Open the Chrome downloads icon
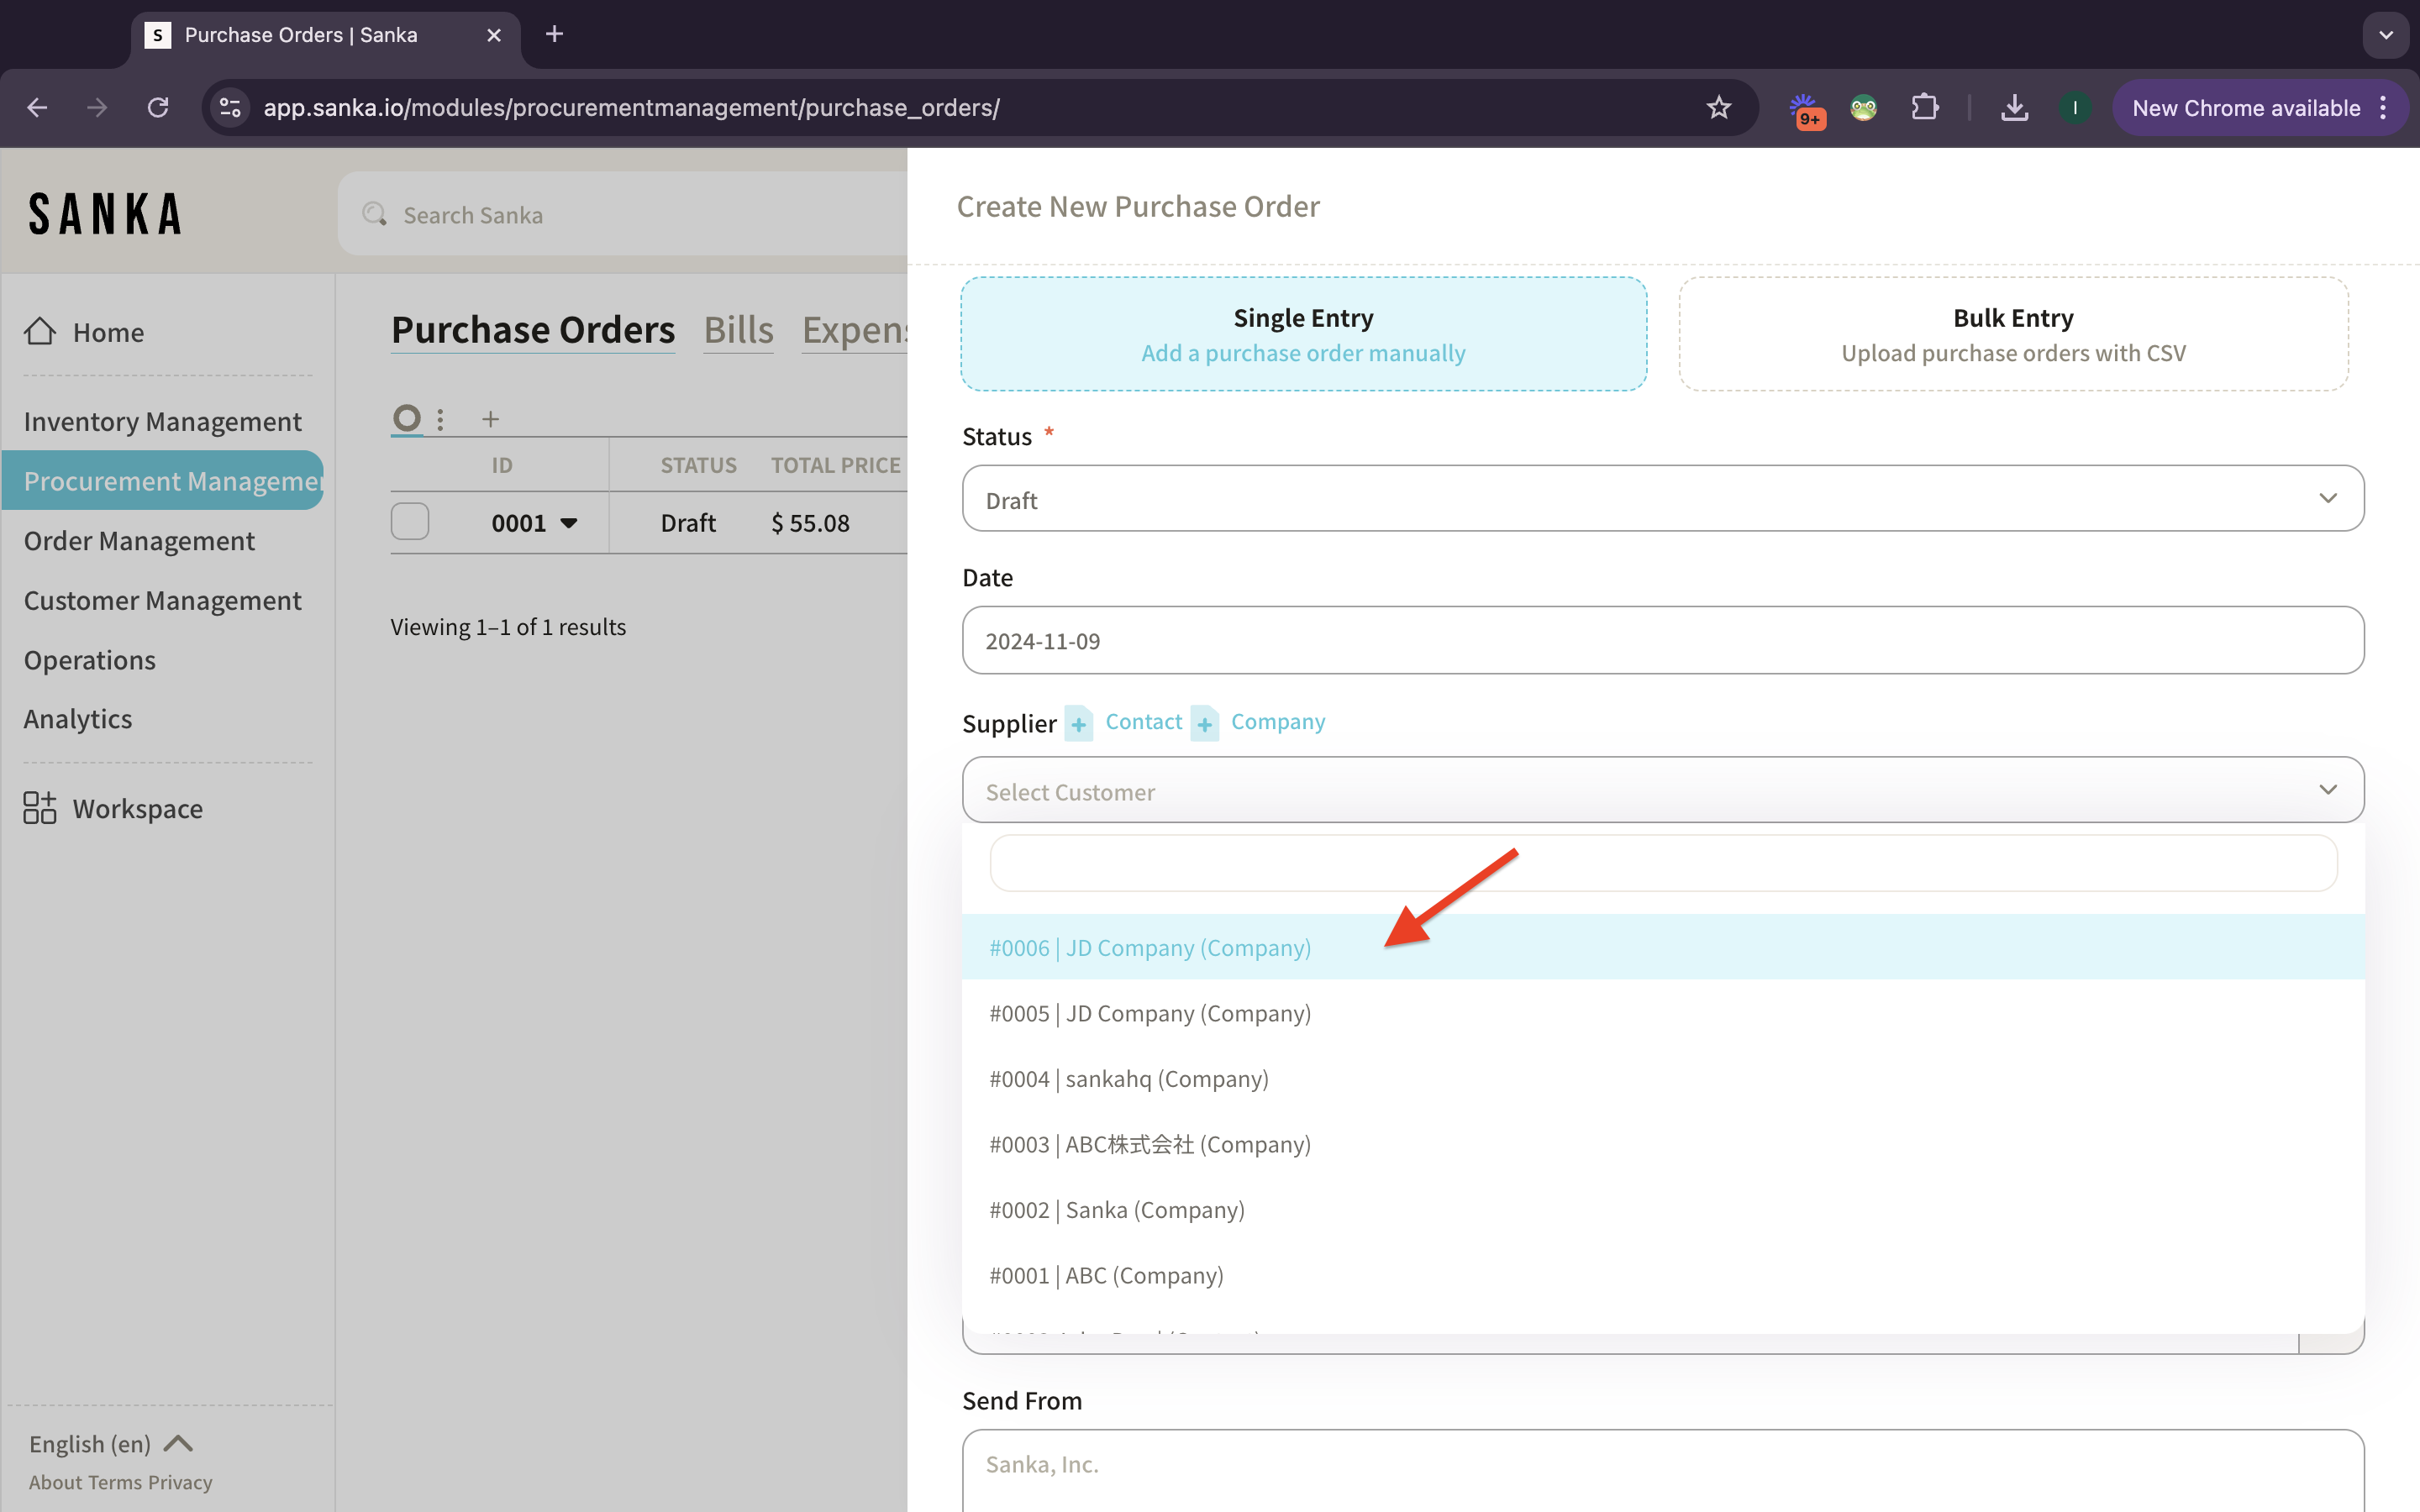 pos(2014,108)
